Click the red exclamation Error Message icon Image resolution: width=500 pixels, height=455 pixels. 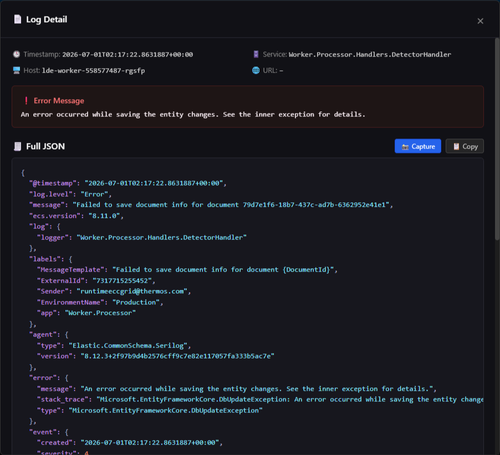pos(26,101)
